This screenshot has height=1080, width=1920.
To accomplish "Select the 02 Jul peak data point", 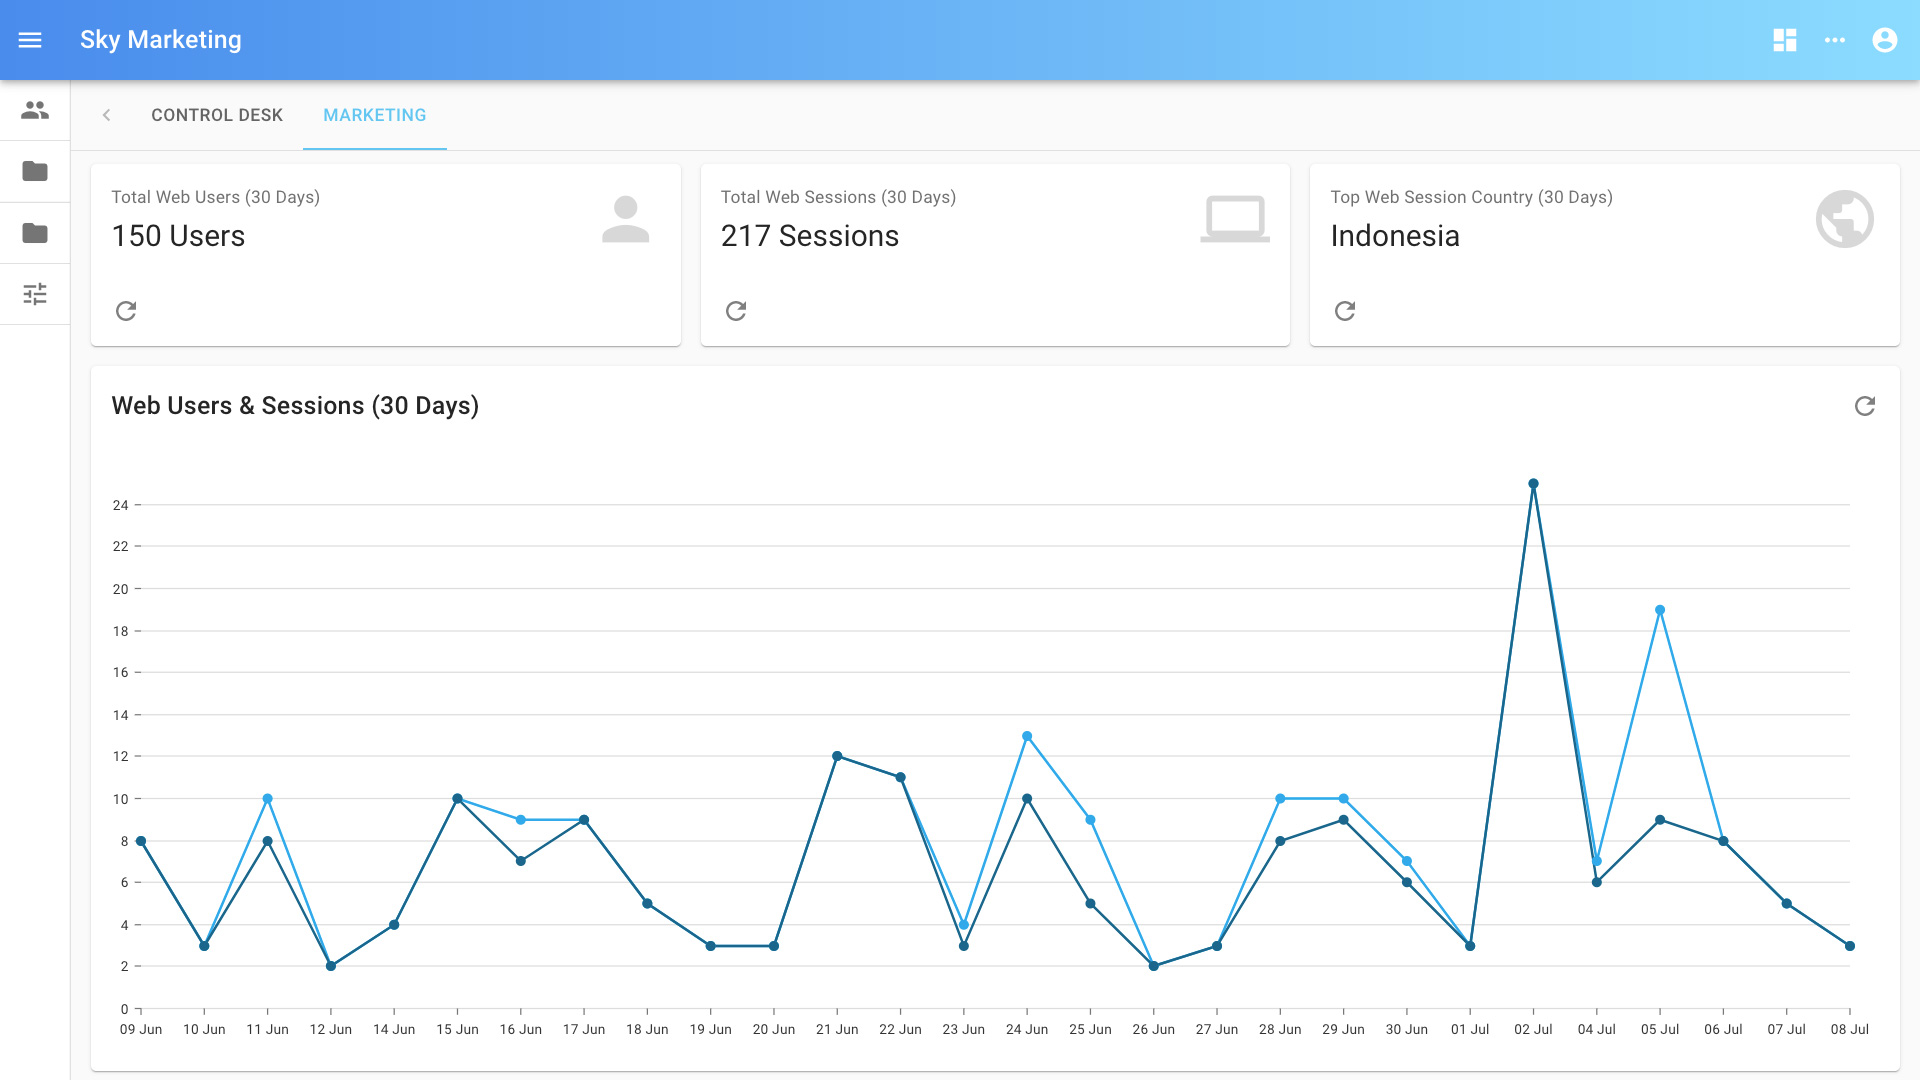I will (x=1535, y=483).
